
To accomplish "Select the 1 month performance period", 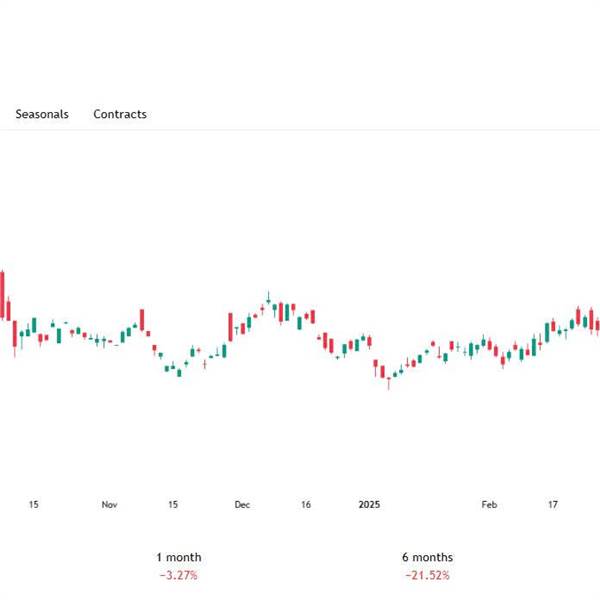I will pyautogui.click(x=179, y=557).
